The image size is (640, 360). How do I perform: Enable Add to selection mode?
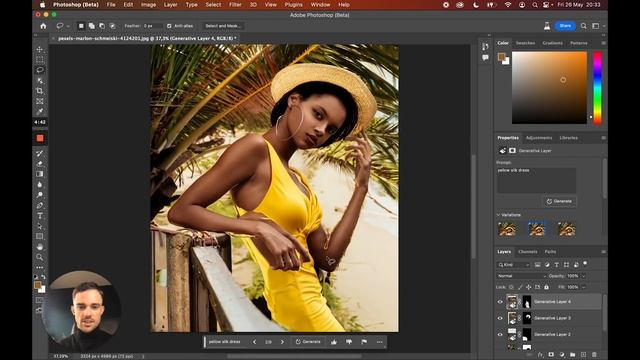click(x=91, y=26)
